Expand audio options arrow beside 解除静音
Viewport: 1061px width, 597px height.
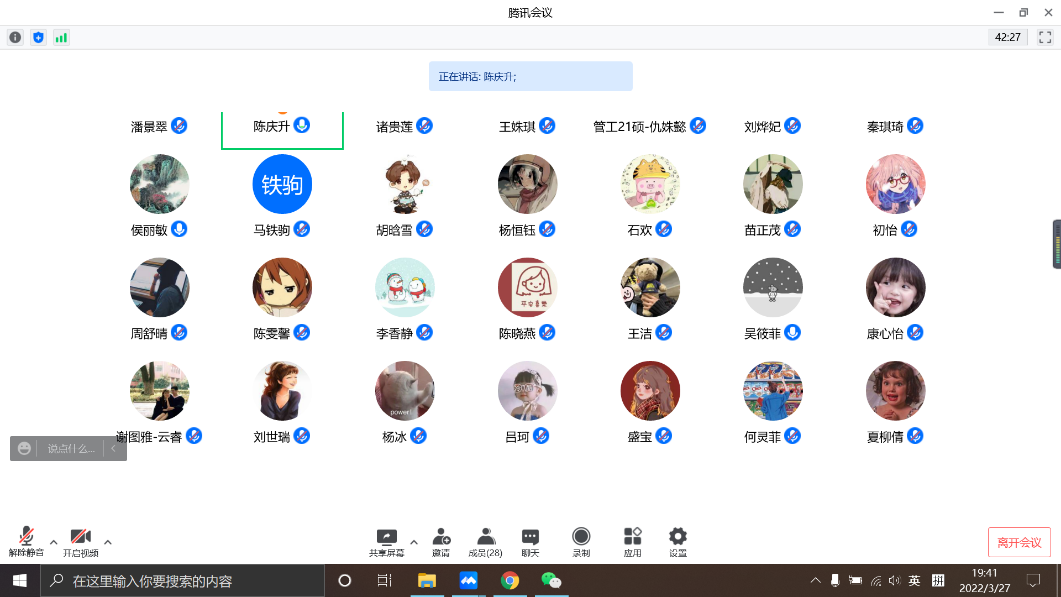(54, 541)
